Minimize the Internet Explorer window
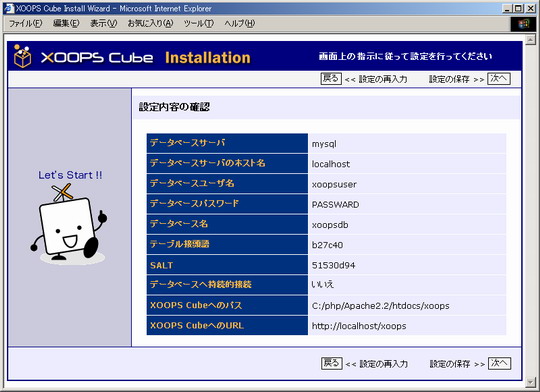 (x=507, y=8)
